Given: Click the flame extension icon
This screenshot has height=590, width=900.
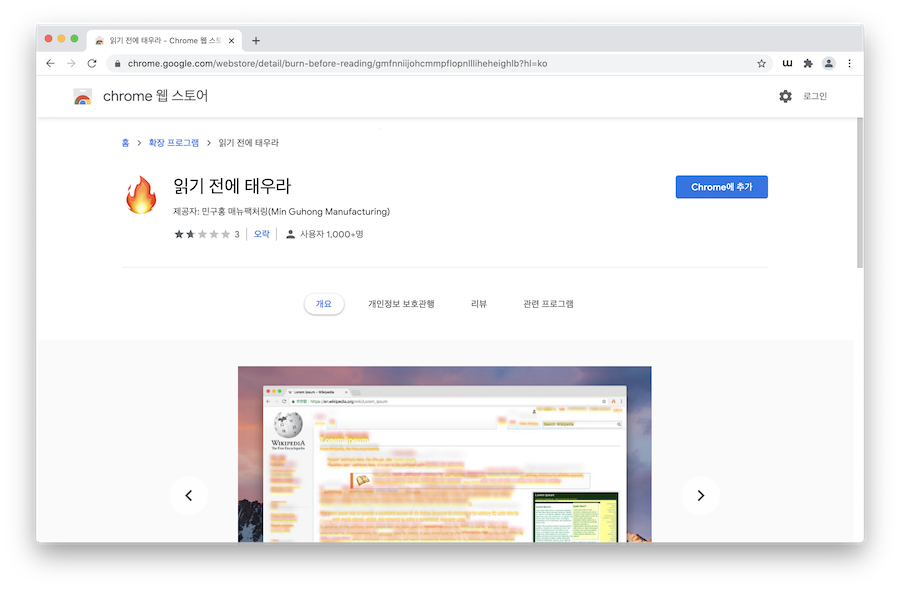Looking at the screenshot, I should (141, 195).
